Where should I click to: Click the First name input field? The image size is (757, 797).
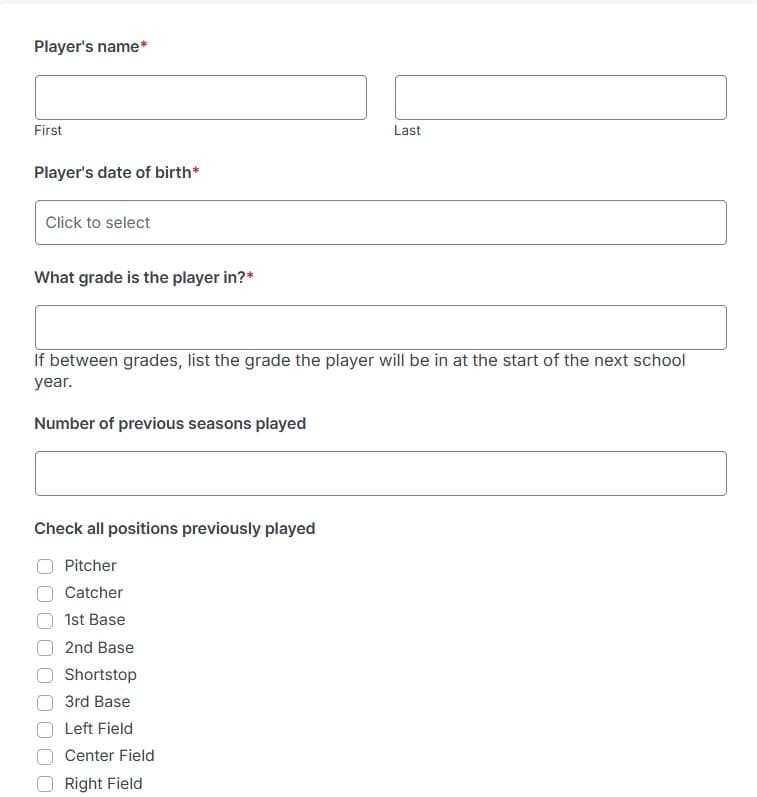tap(201, 98)
